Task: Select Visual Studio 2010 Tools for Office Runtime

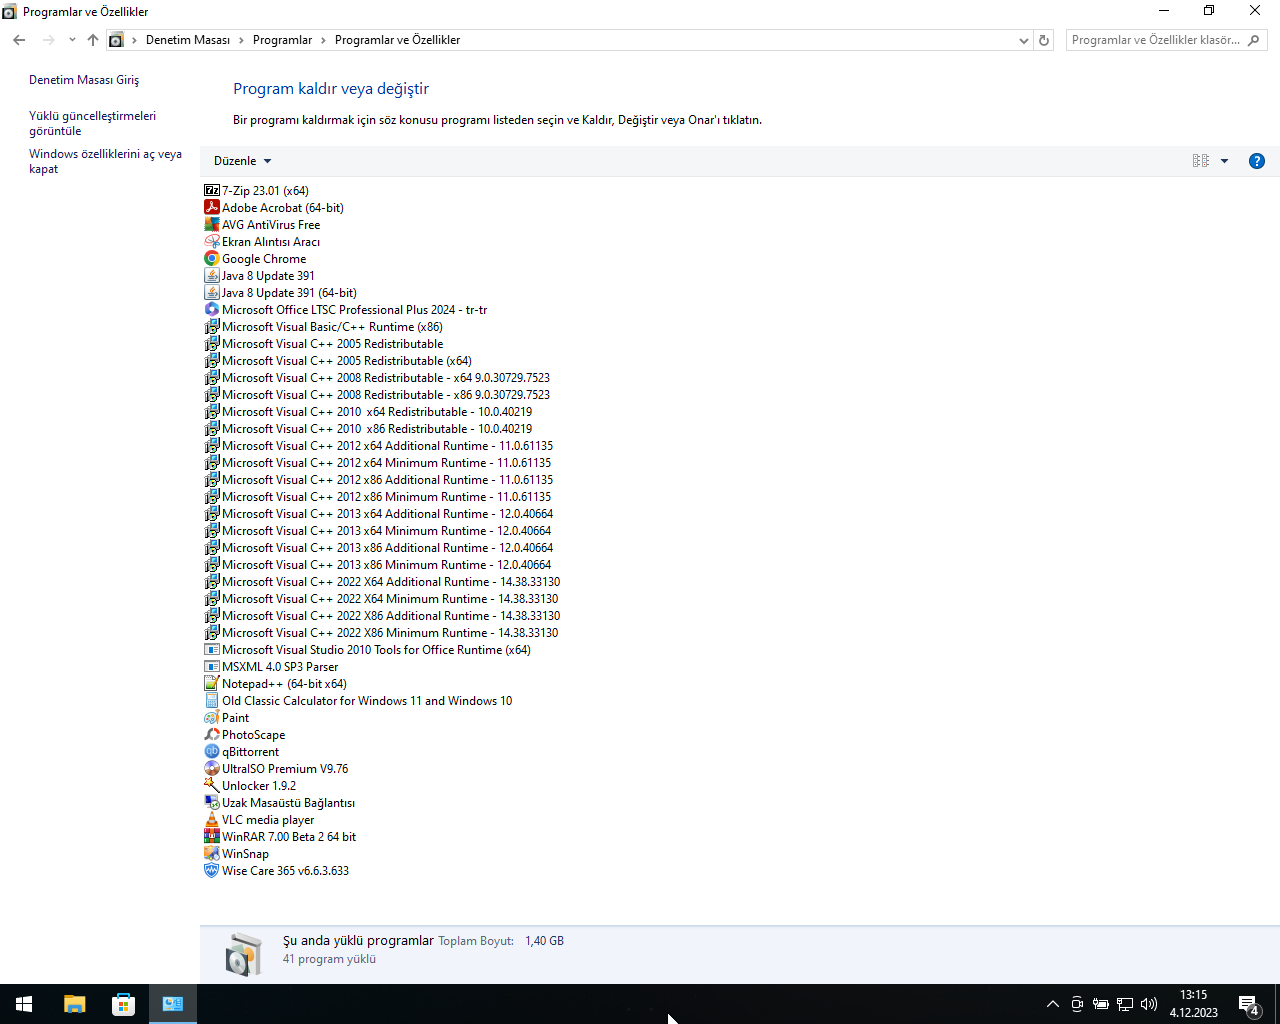Action: 367,649
